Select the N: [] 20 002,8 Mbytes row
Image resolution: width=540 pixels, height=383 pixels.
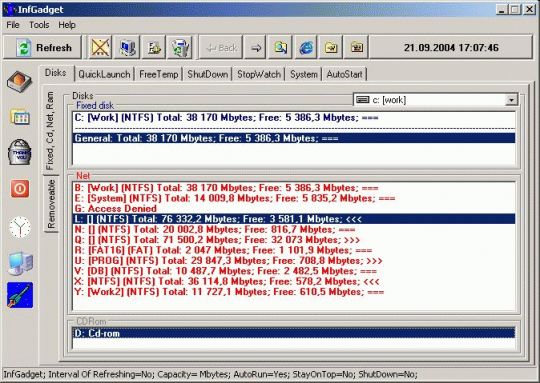point(294,229)
